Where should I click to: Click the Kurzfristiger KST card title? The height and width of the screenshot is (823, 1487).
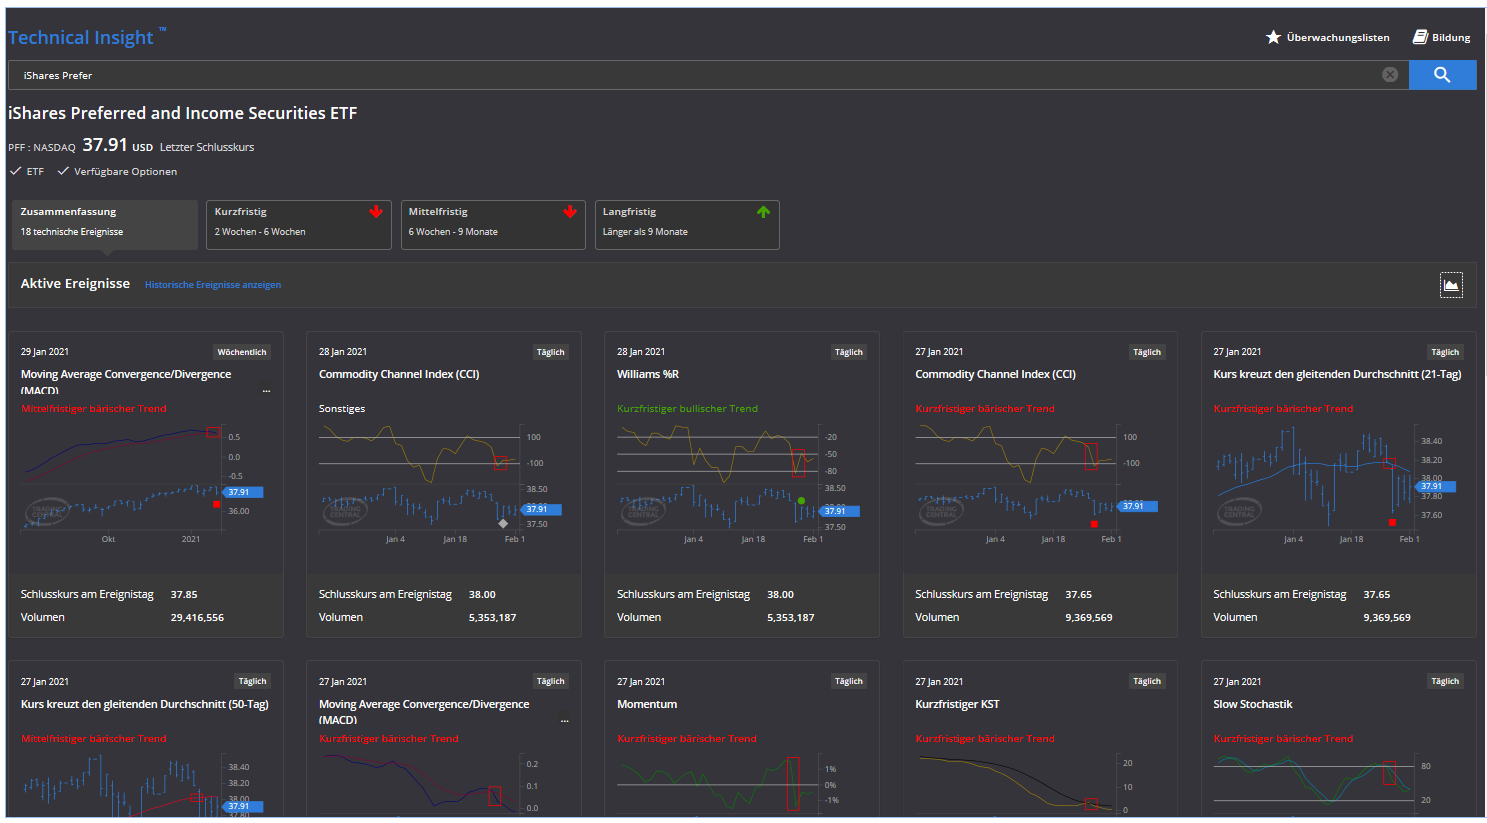point(957,704)
